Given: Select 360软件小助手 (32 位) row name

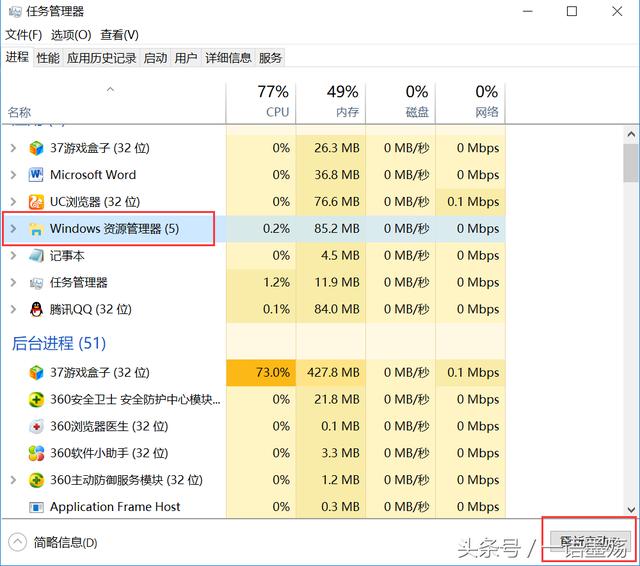Looking at the screenshot, I should [x=109, y=453].
